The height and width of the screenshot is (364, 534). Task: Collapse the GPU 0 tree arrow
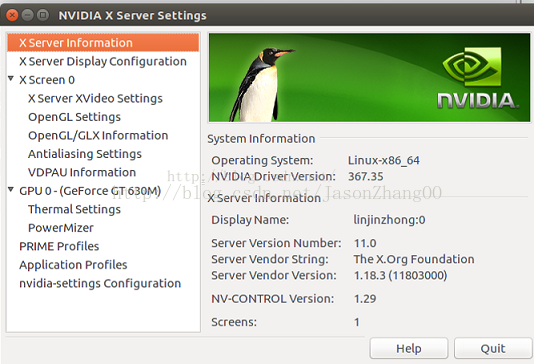tap(11, 189)
